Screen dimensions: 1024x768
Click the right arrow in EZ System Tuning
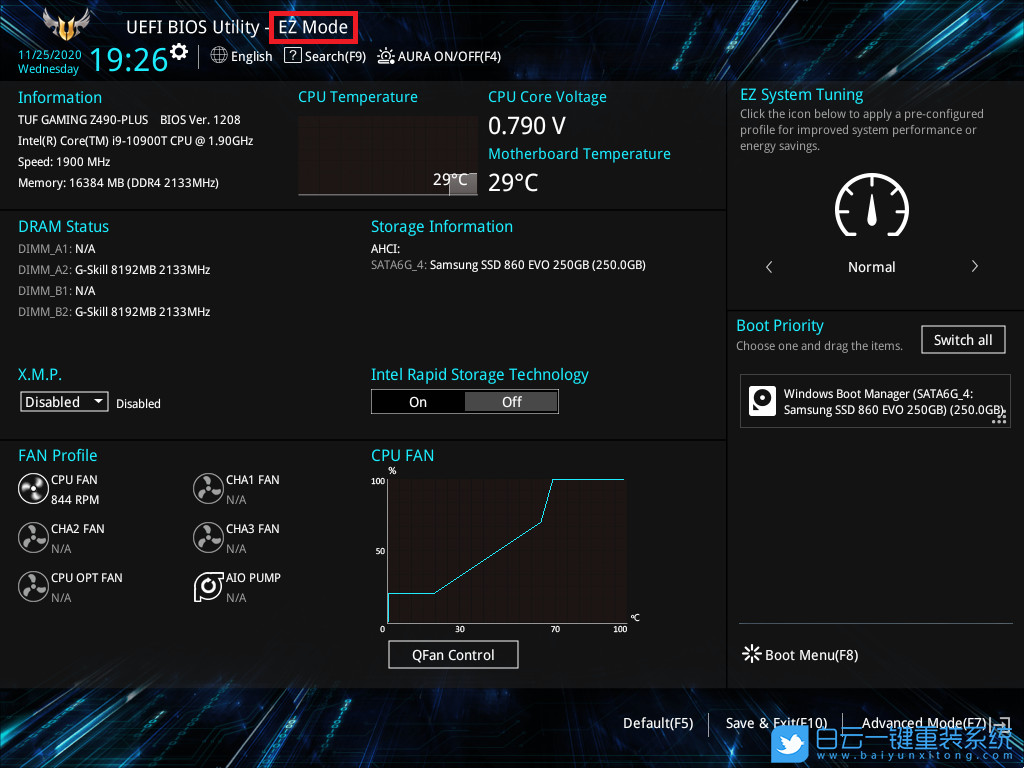pyautogui.click(x=974, y=266)
